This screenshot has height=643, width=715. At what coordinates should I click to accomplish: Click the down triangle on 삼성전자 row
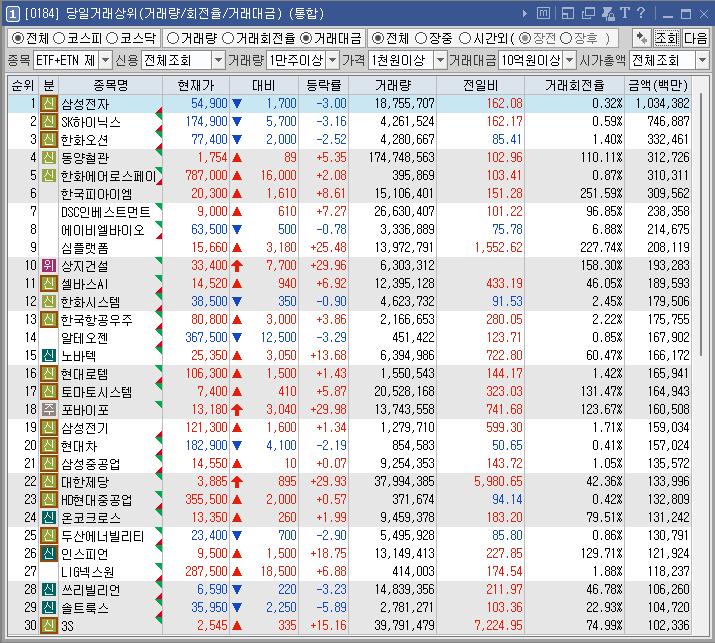click(237, 104)
